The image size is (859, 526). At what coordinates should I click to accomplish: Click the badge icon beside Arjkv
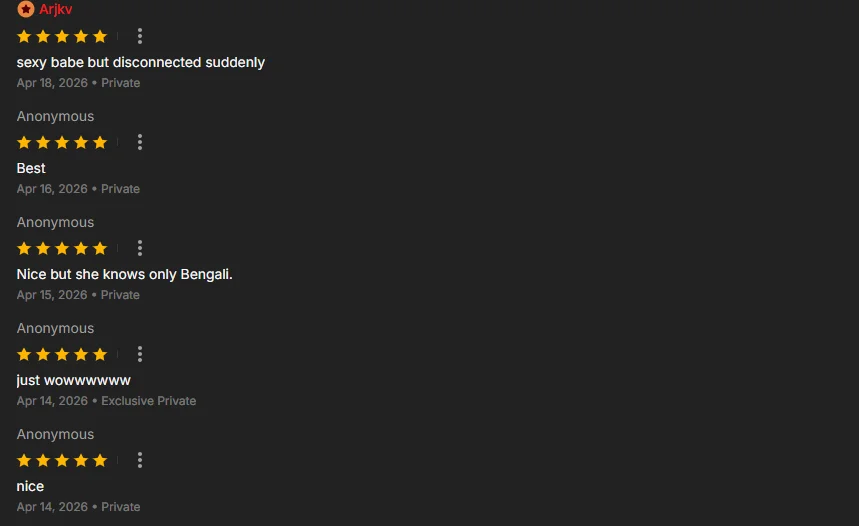point(25,9)
